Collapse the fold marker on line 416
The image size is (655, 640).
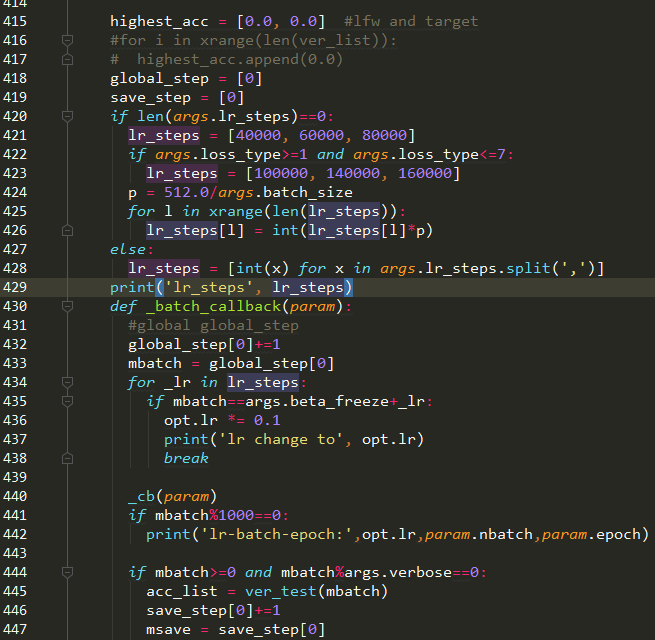pyautogui.click(x=67, y=40)
